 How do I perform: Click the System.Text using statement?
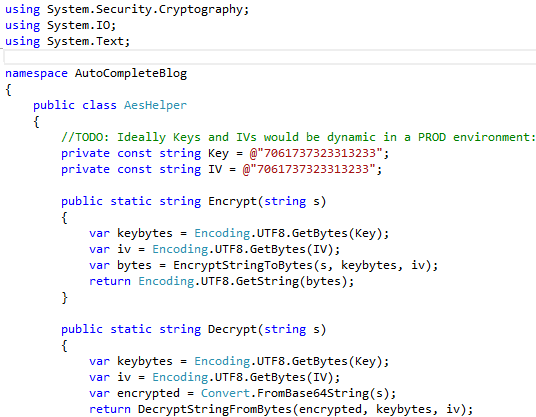(67, 41)
